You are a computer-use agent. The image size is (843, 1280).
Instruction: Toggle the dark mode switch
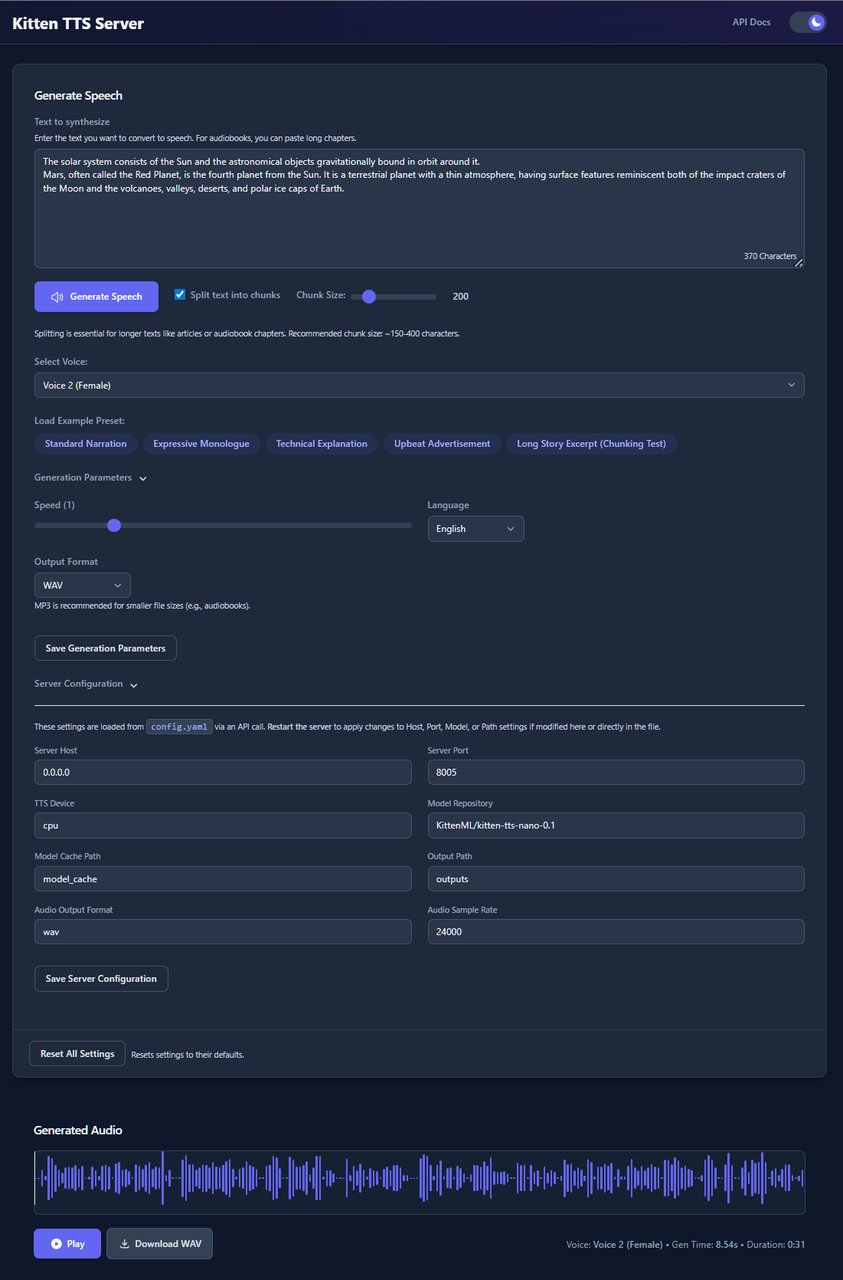coord(807,21)
